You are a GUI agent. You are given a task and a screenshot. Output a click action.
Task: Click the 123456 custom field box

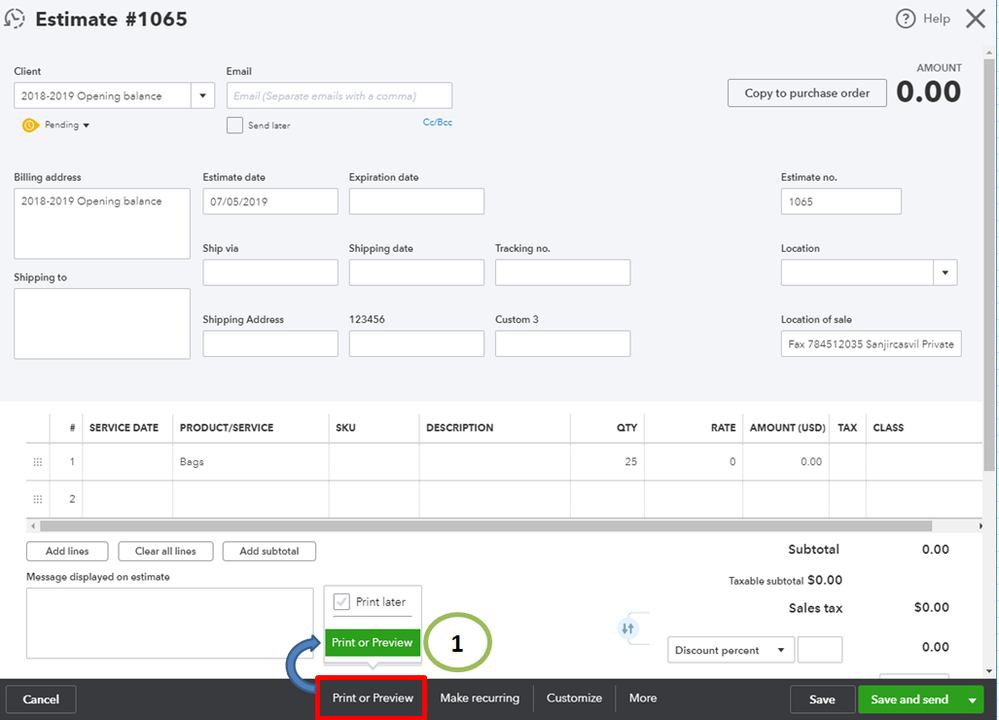click(416, 343)
